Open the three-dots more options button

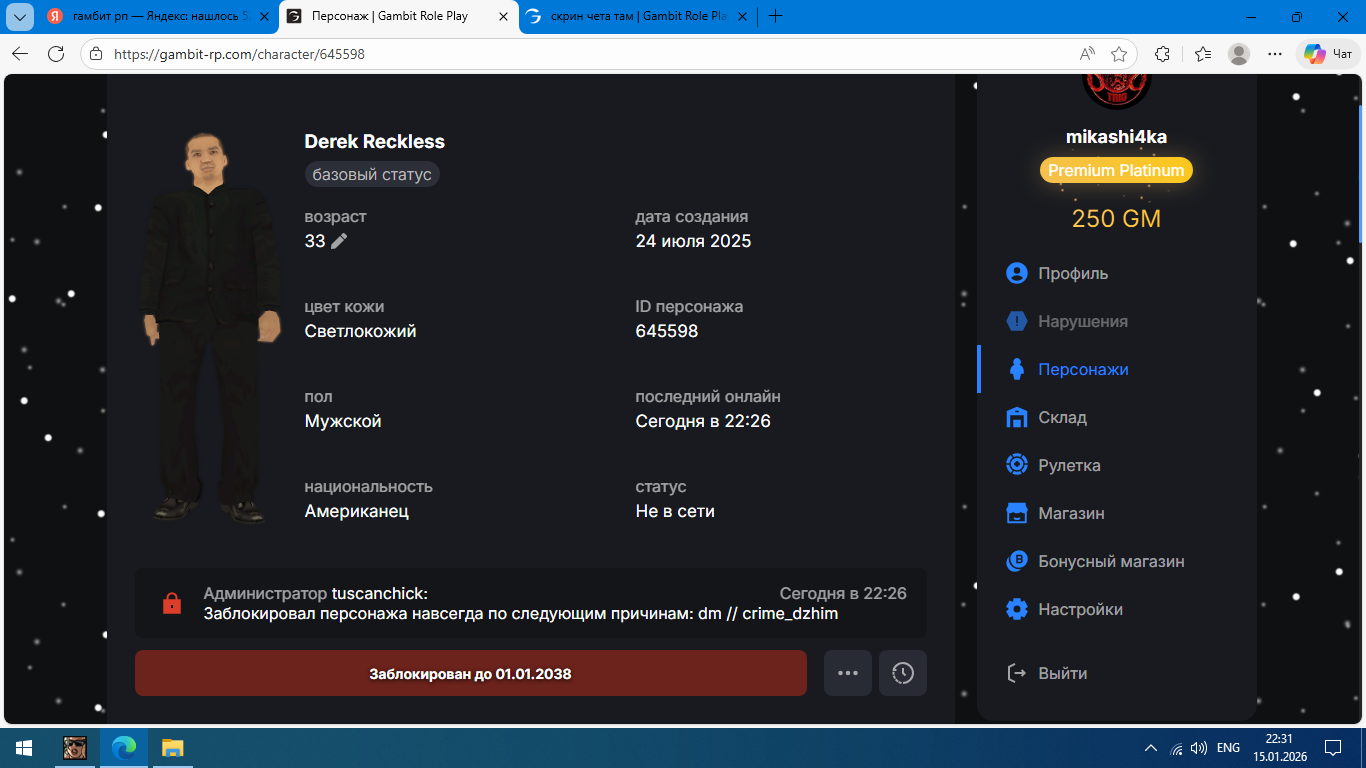(848, 673)
